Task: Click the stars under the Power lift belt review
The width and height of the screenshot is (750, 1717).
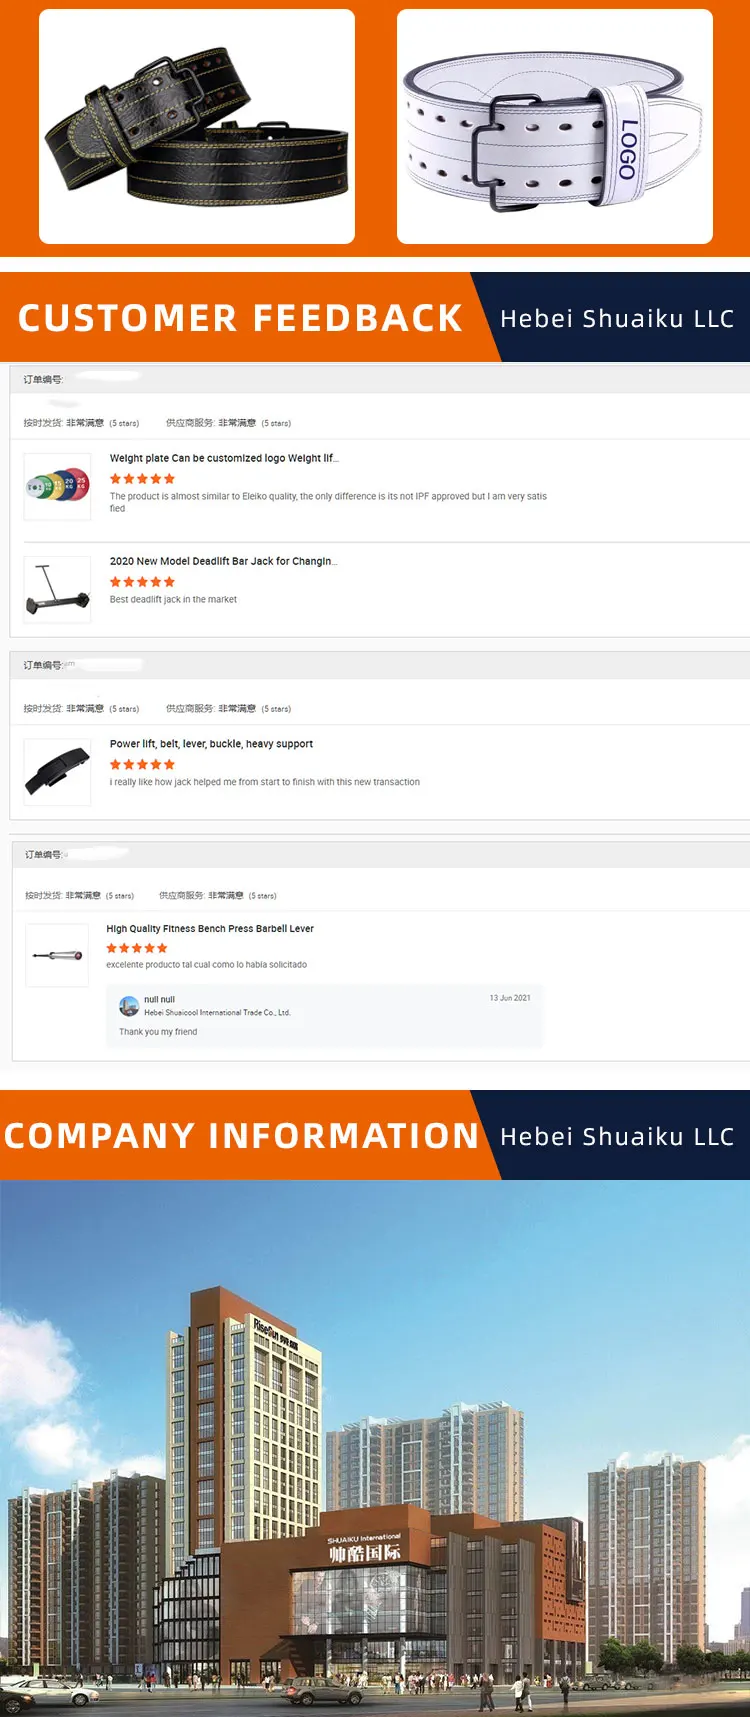Action: tap(142, 765)
